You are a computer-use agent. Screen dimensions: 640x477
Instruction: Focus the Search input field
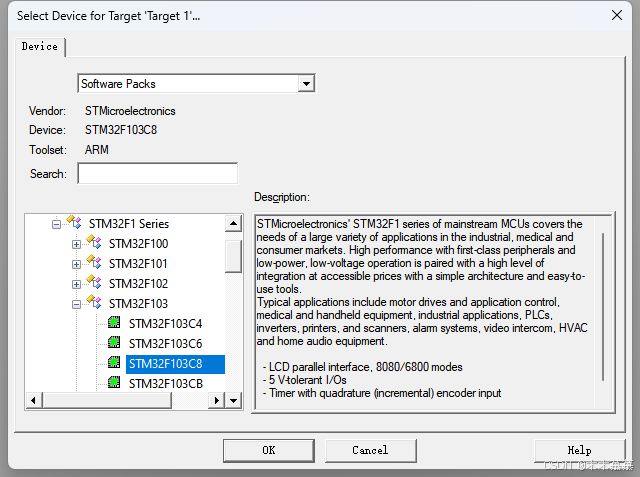(x=158, y=173)
